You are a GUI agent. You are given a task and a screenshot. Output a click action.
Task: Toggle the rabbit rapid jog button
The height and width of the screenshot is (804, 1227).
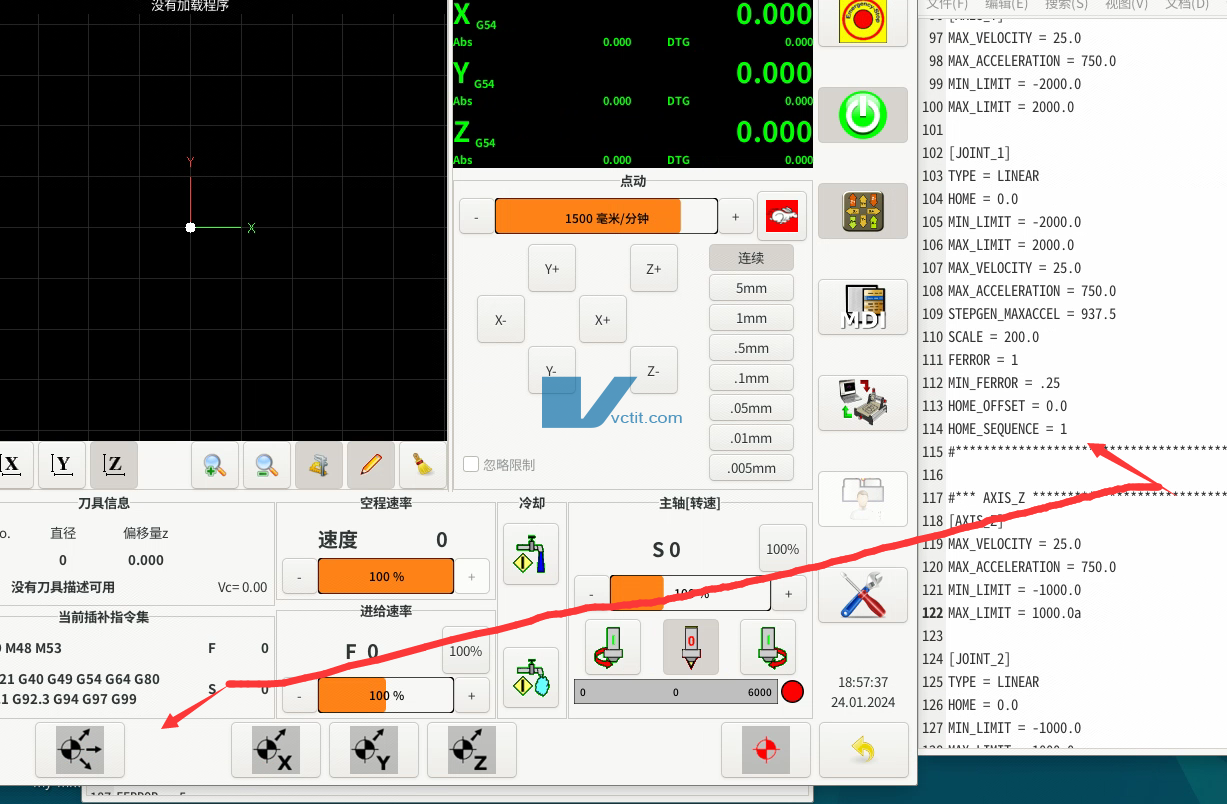click(x=782, y=216)
